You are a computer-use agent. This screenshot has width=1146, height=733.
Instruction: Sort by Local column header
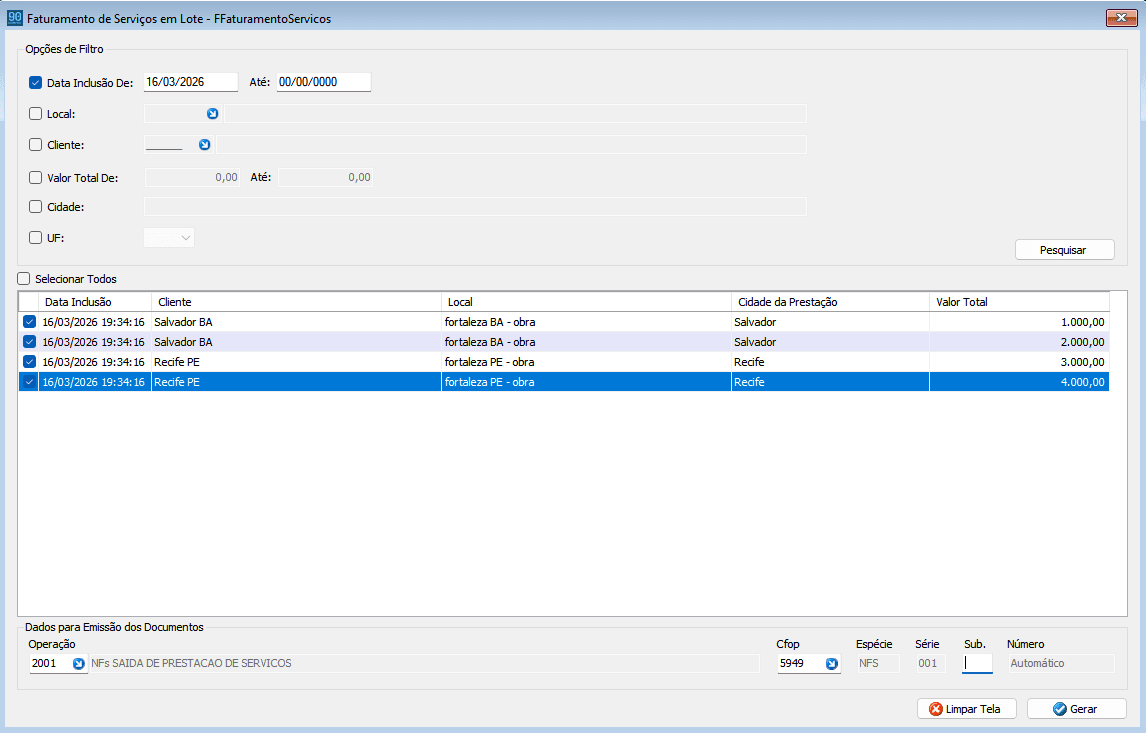(586, 301)
